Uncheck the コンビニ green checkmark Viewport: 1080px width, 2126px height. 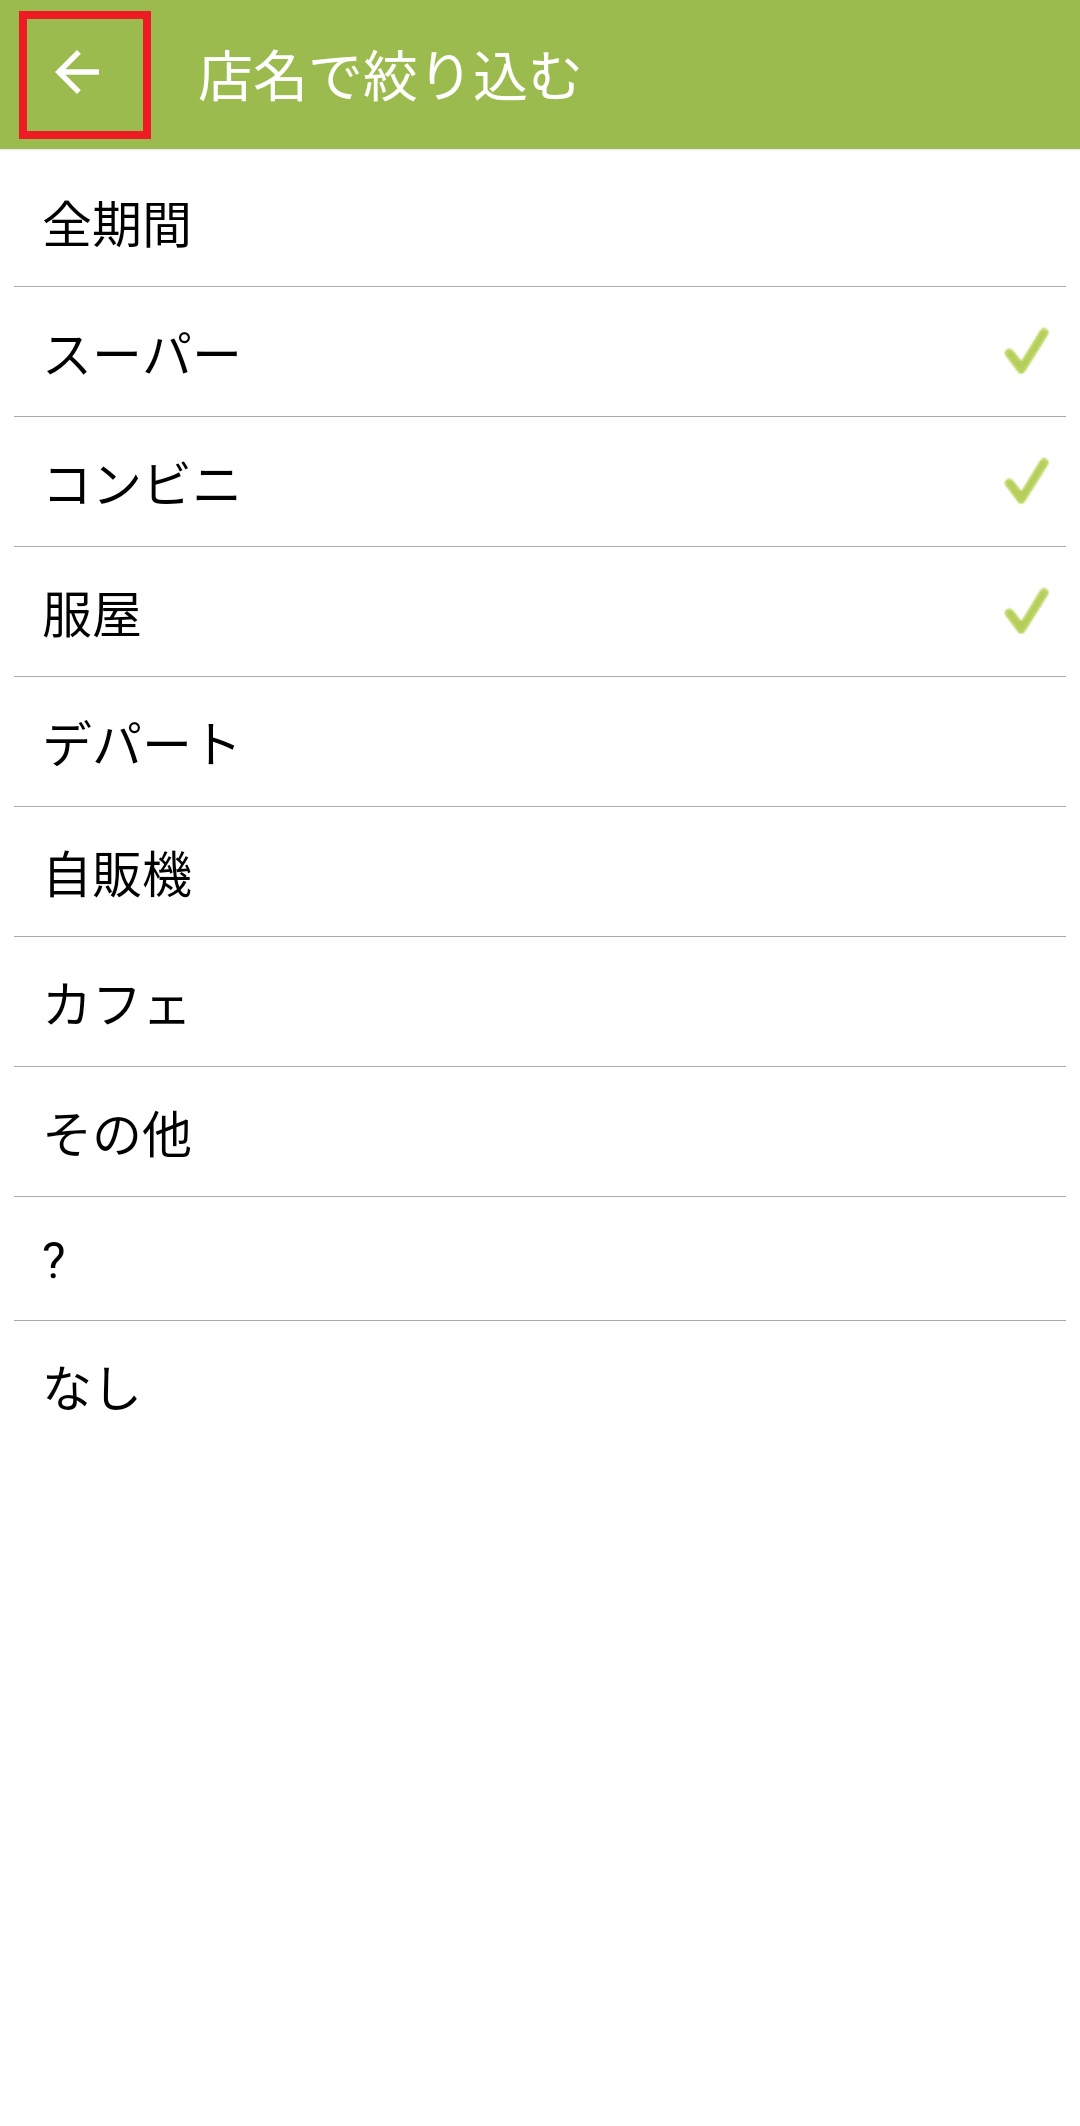[x=1026, y=482]
